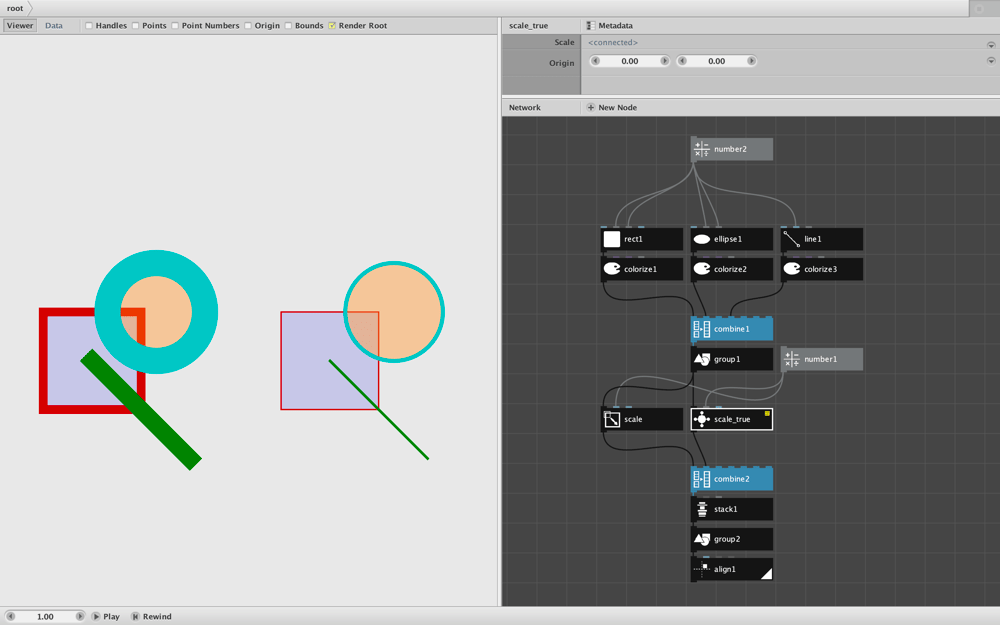This screenshot has width=1000, height=625.
Task: Click the frame number field showing 1.00
Action: pos(45,616)
